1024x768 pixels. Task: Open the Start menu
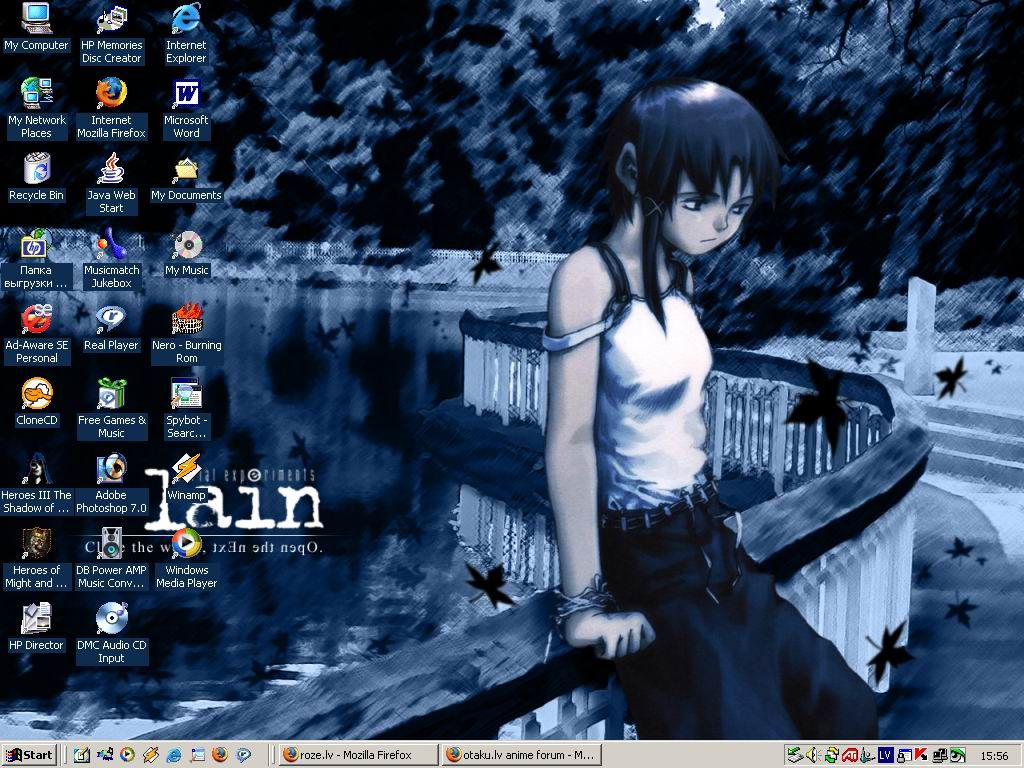(30, 755)
